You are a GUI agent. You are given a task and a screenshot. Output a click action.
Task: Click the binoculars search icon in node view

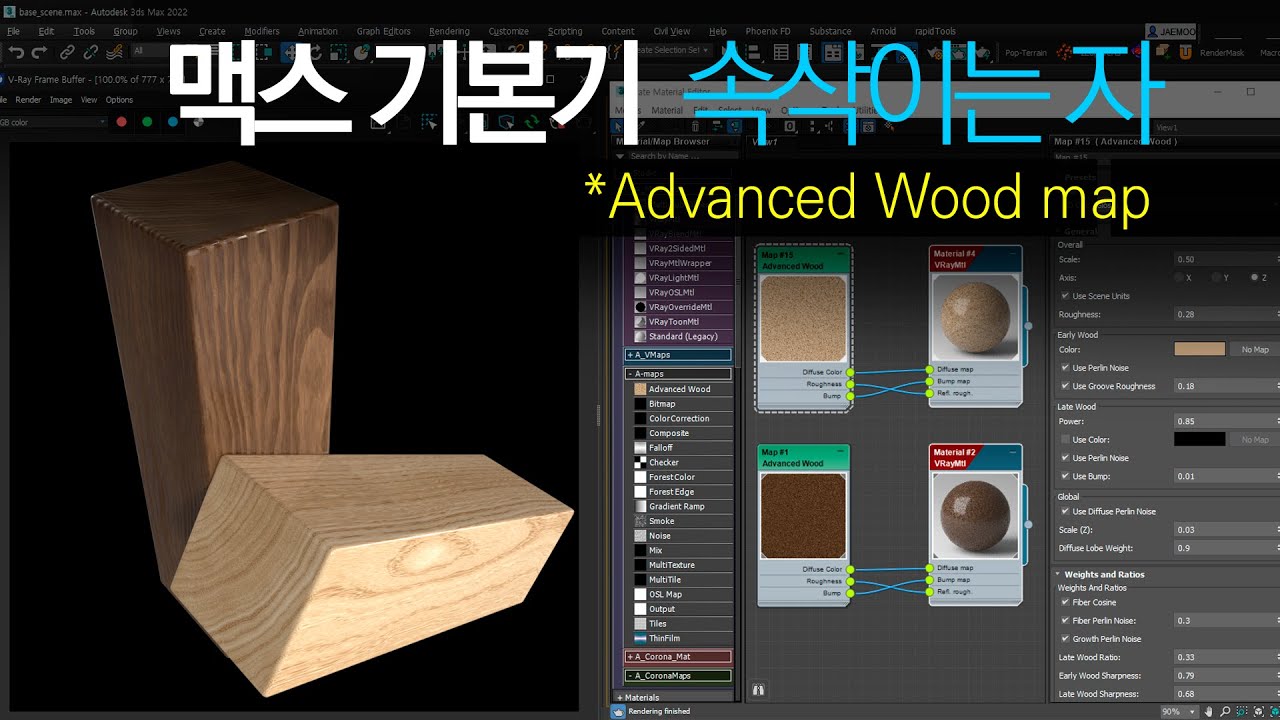[x=758, y=690]
